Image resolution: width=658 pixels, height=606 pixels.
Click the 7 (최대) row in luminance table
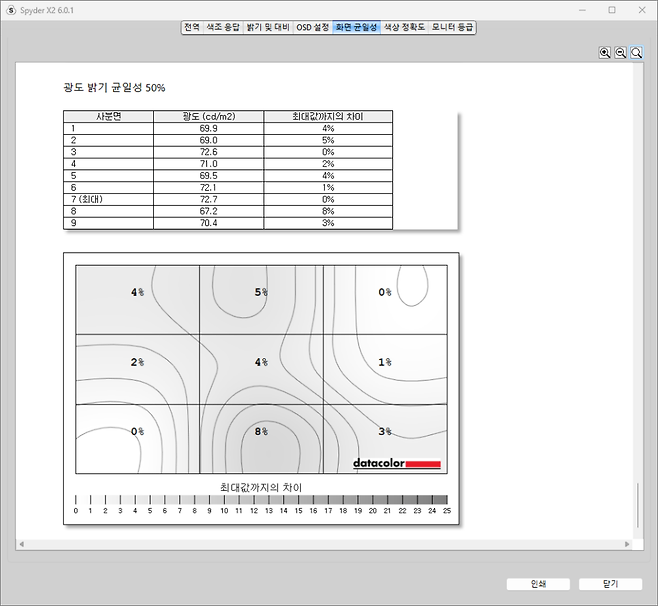[227, 200]
